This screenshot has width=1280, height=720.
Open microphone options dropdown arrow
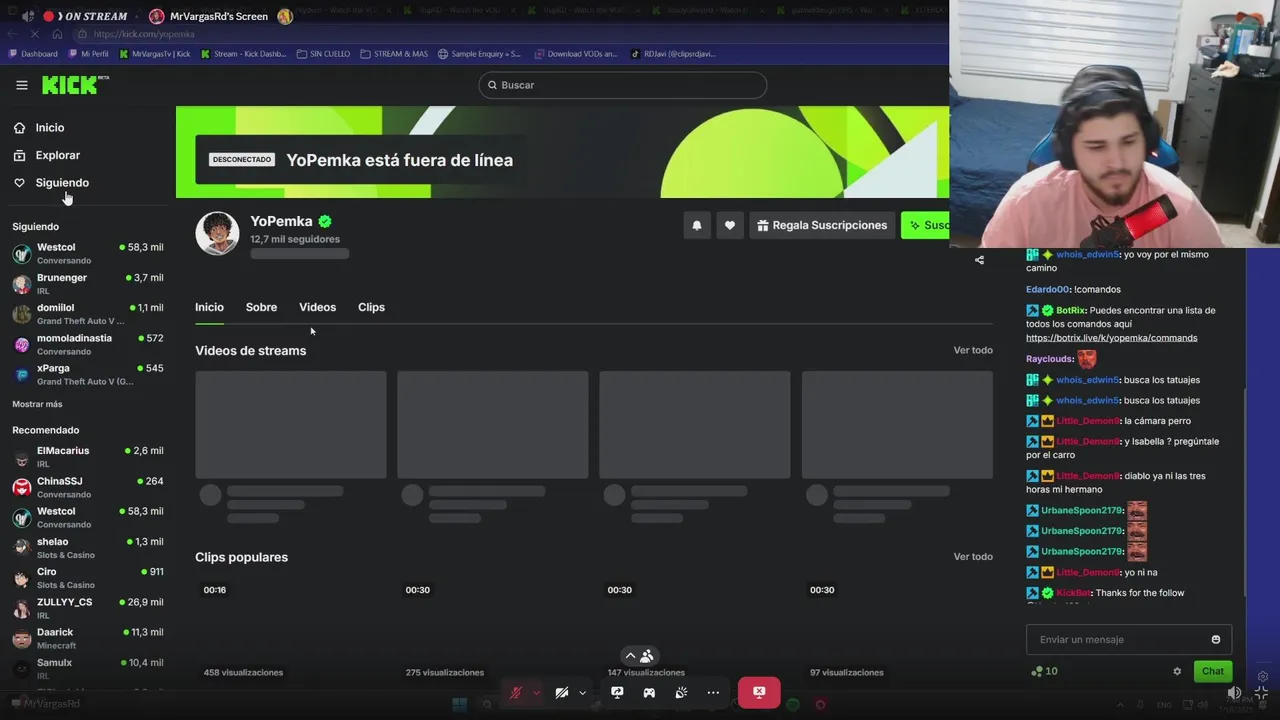click(x=537, y=692)
